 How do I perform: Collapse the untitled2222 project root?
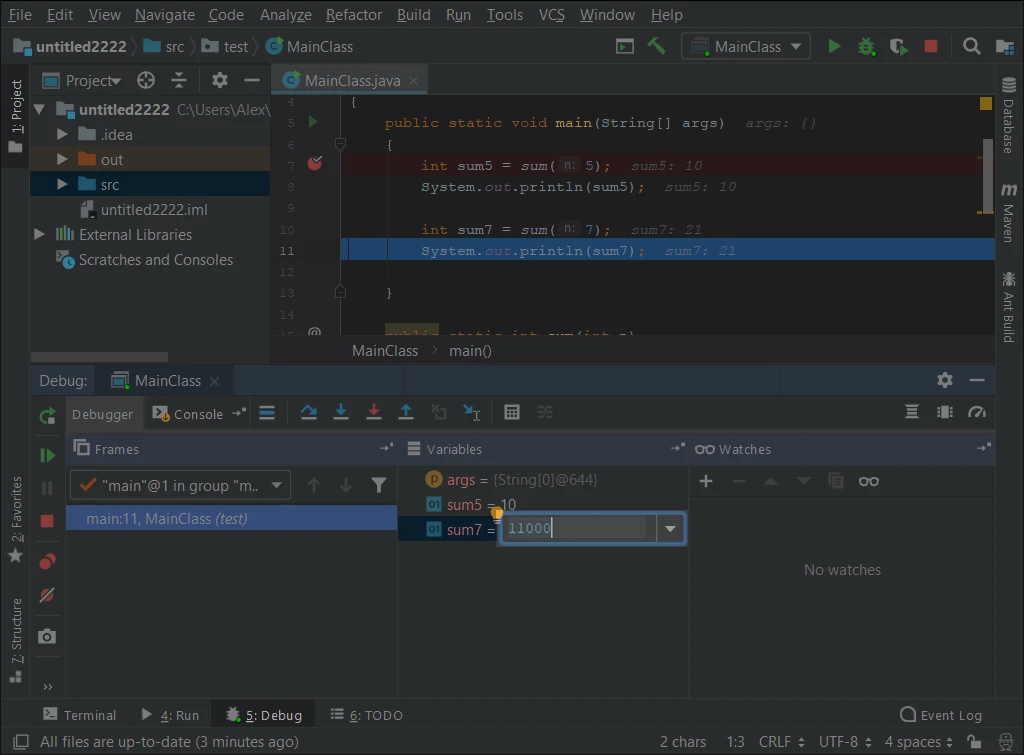[x=39, y=109]
